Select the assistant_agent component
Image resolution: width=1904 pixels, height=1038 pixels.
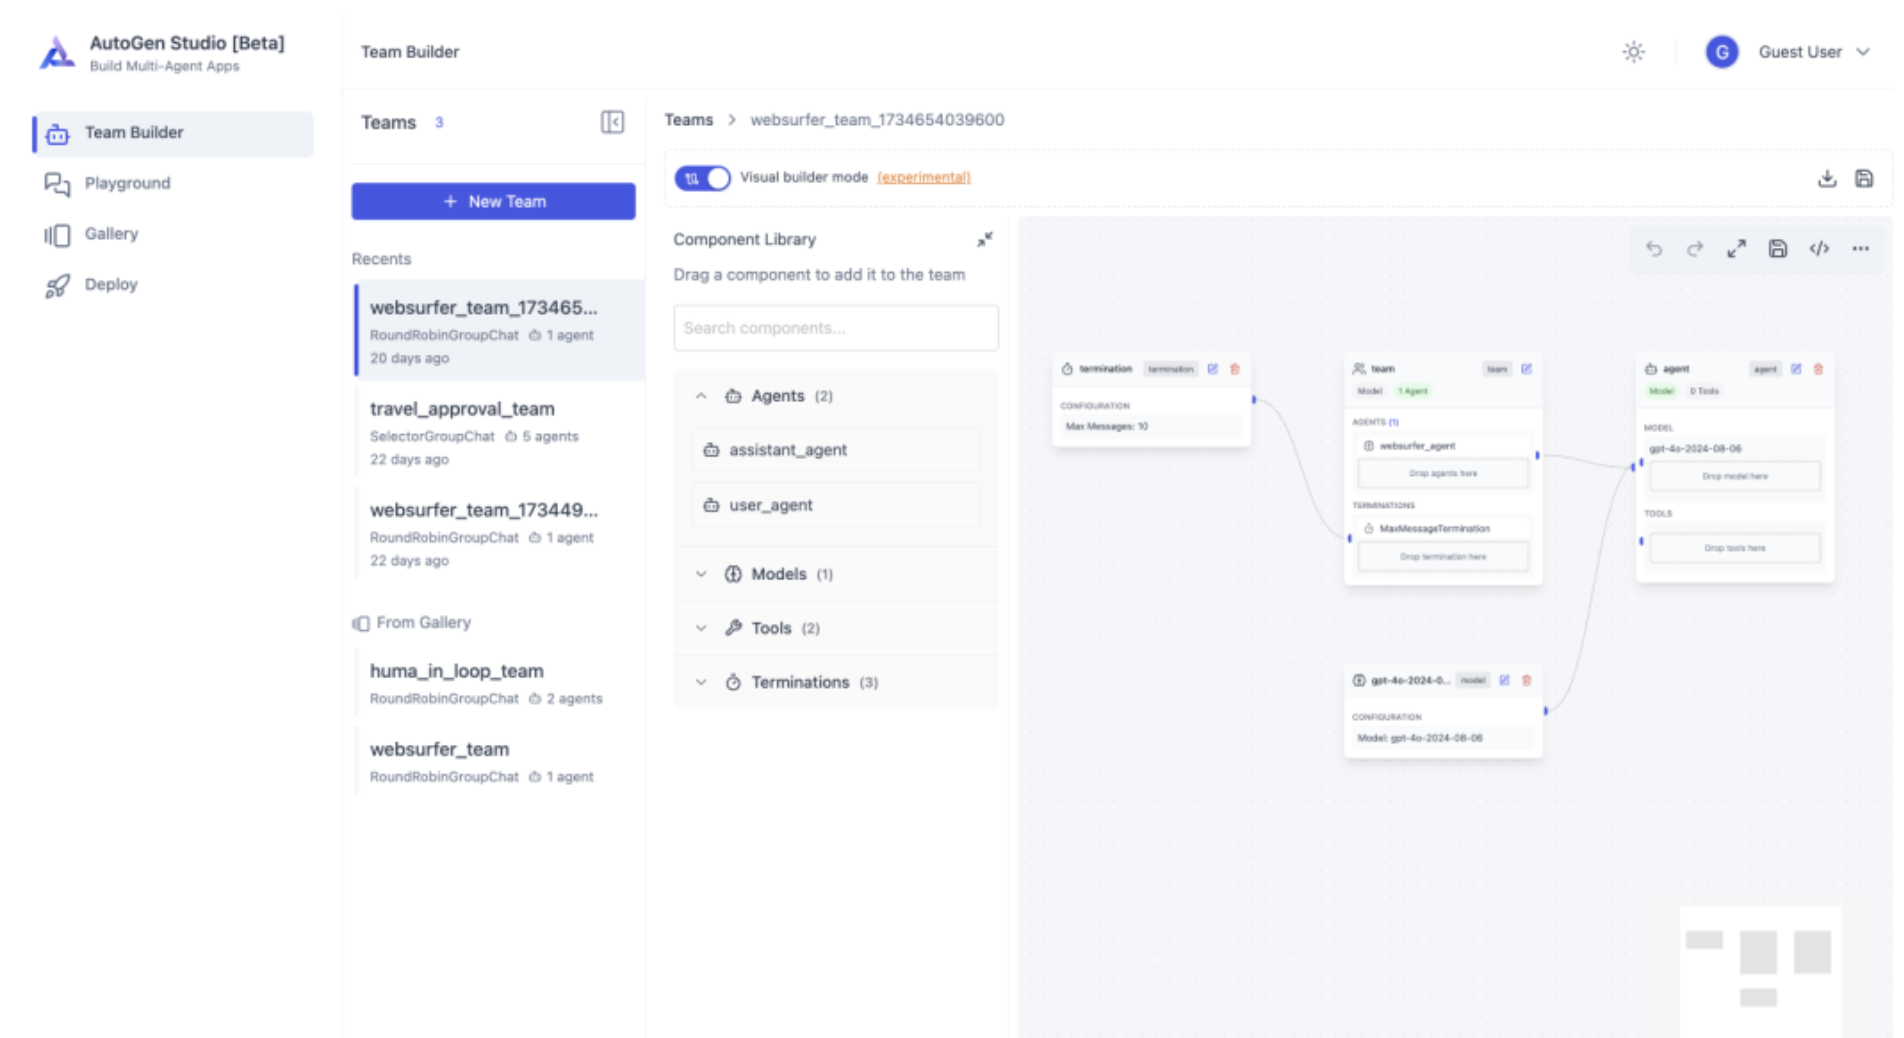point(835,450)
